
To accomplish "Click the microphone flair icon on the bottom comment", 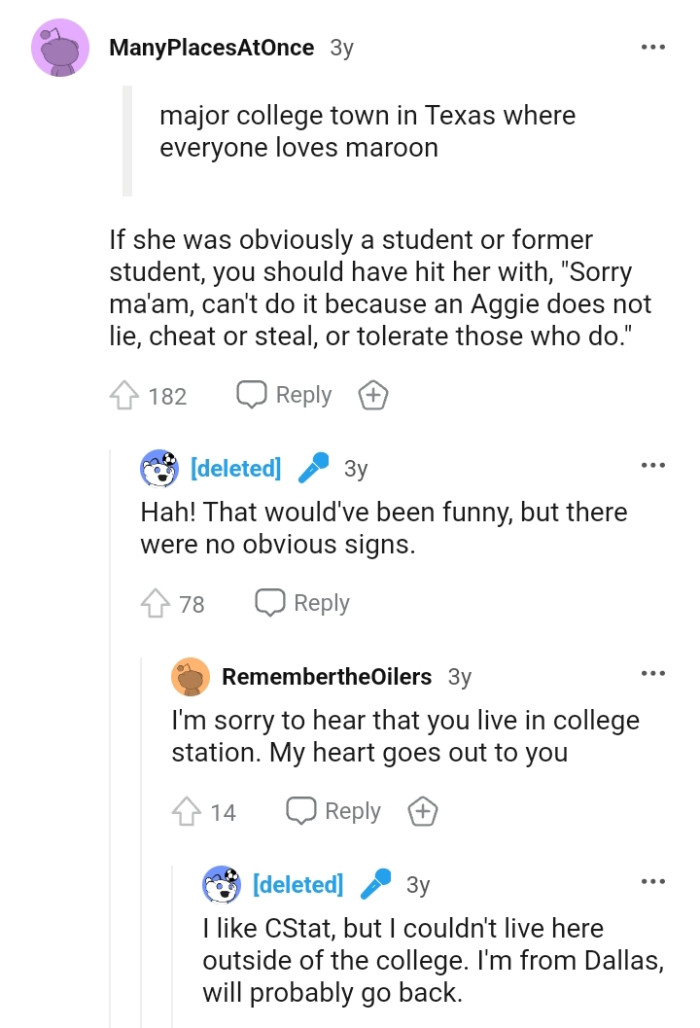I will [375, 884].
